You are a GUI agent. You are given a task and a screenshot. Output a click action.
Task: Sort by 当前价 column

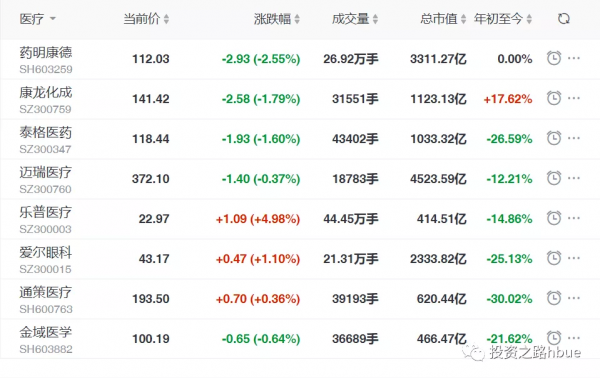pyautogui.click(x=146, y=19)
